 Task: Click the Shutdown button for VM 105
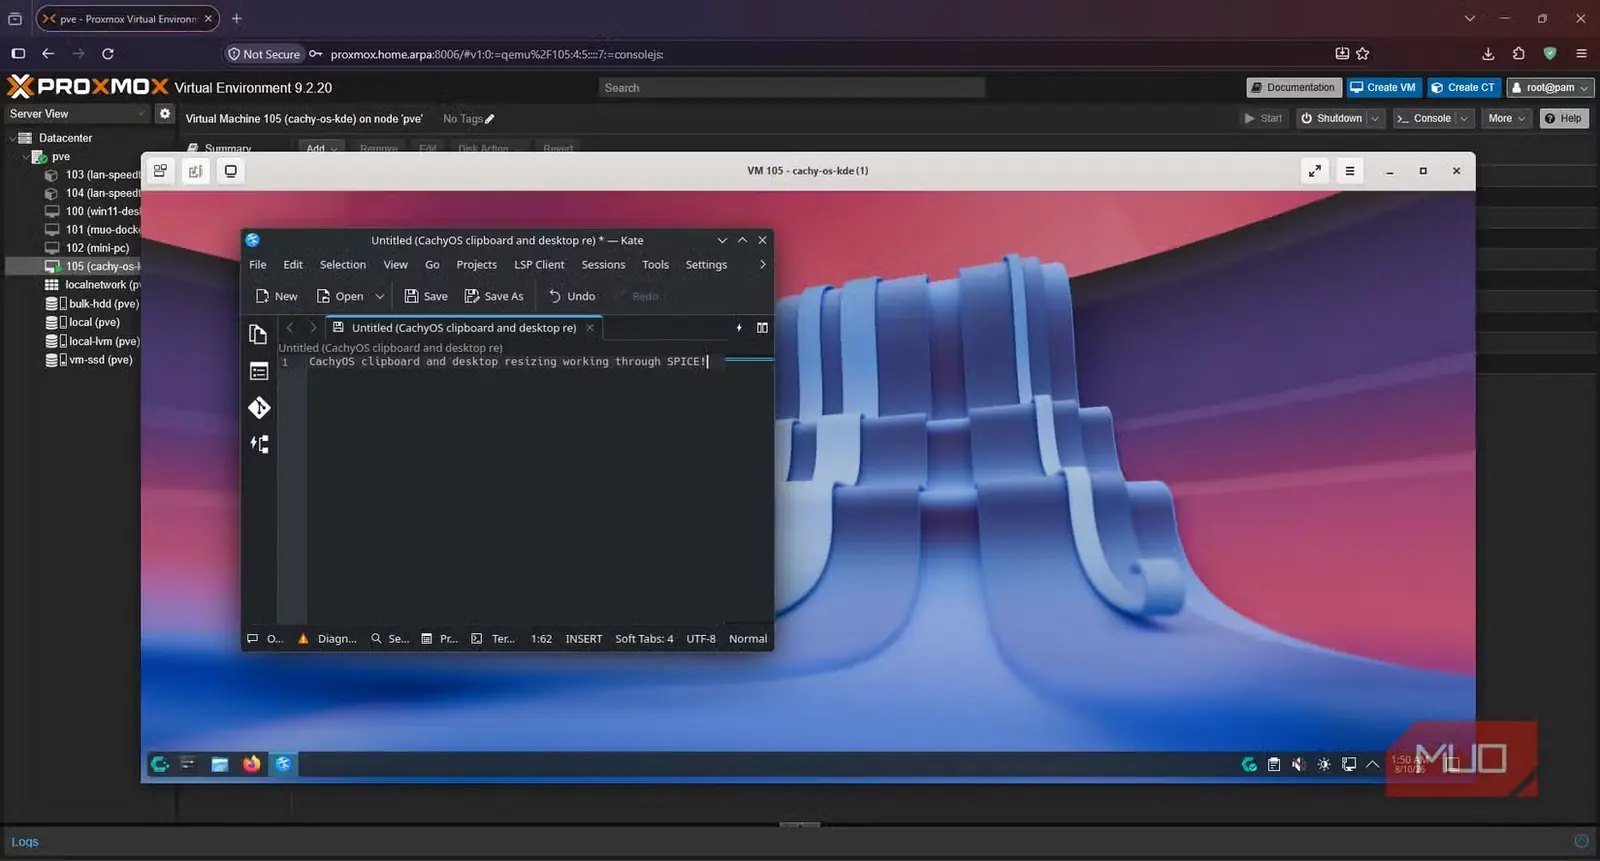click(1332, 118)
